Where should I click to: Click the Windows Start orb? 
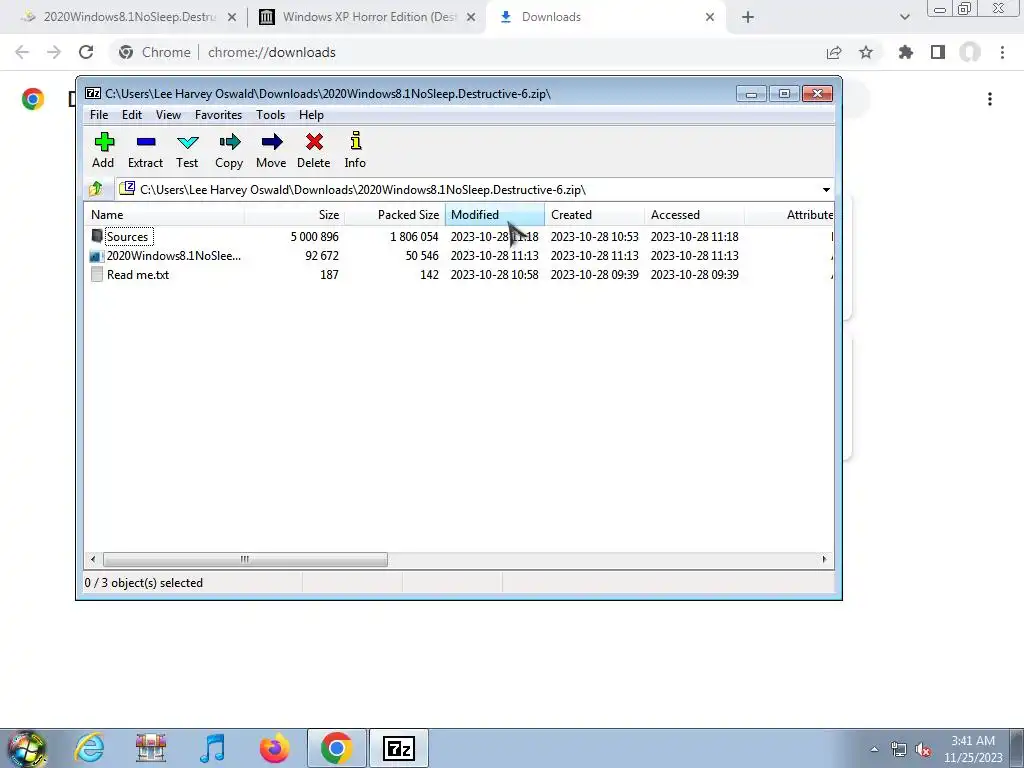pos(26,748)
